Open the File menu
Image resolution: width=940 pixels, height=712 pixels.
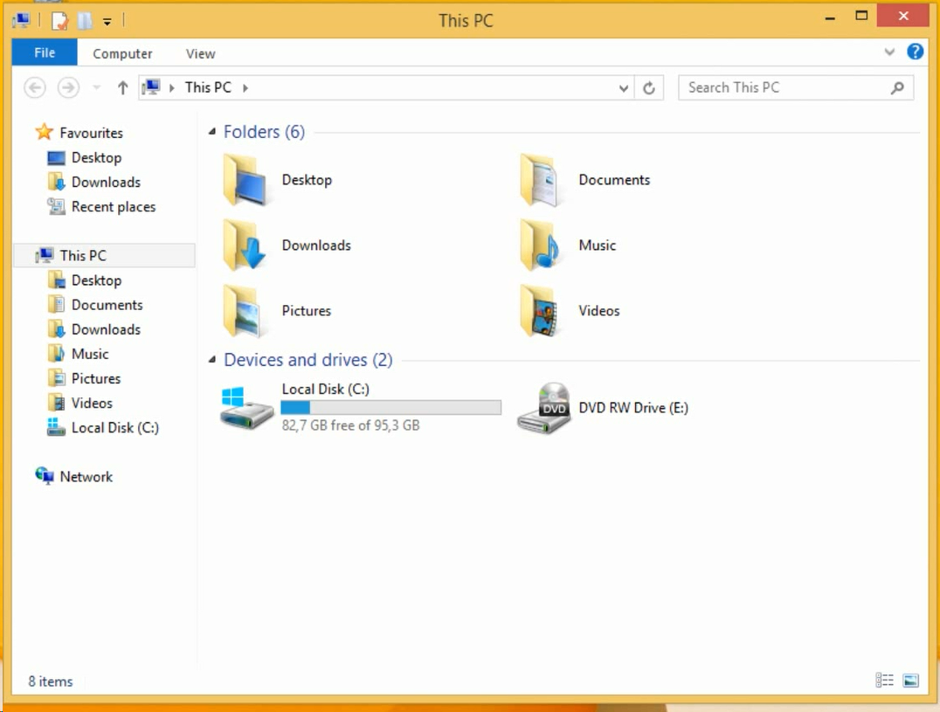pyautogui.click(x=44, y=53)
